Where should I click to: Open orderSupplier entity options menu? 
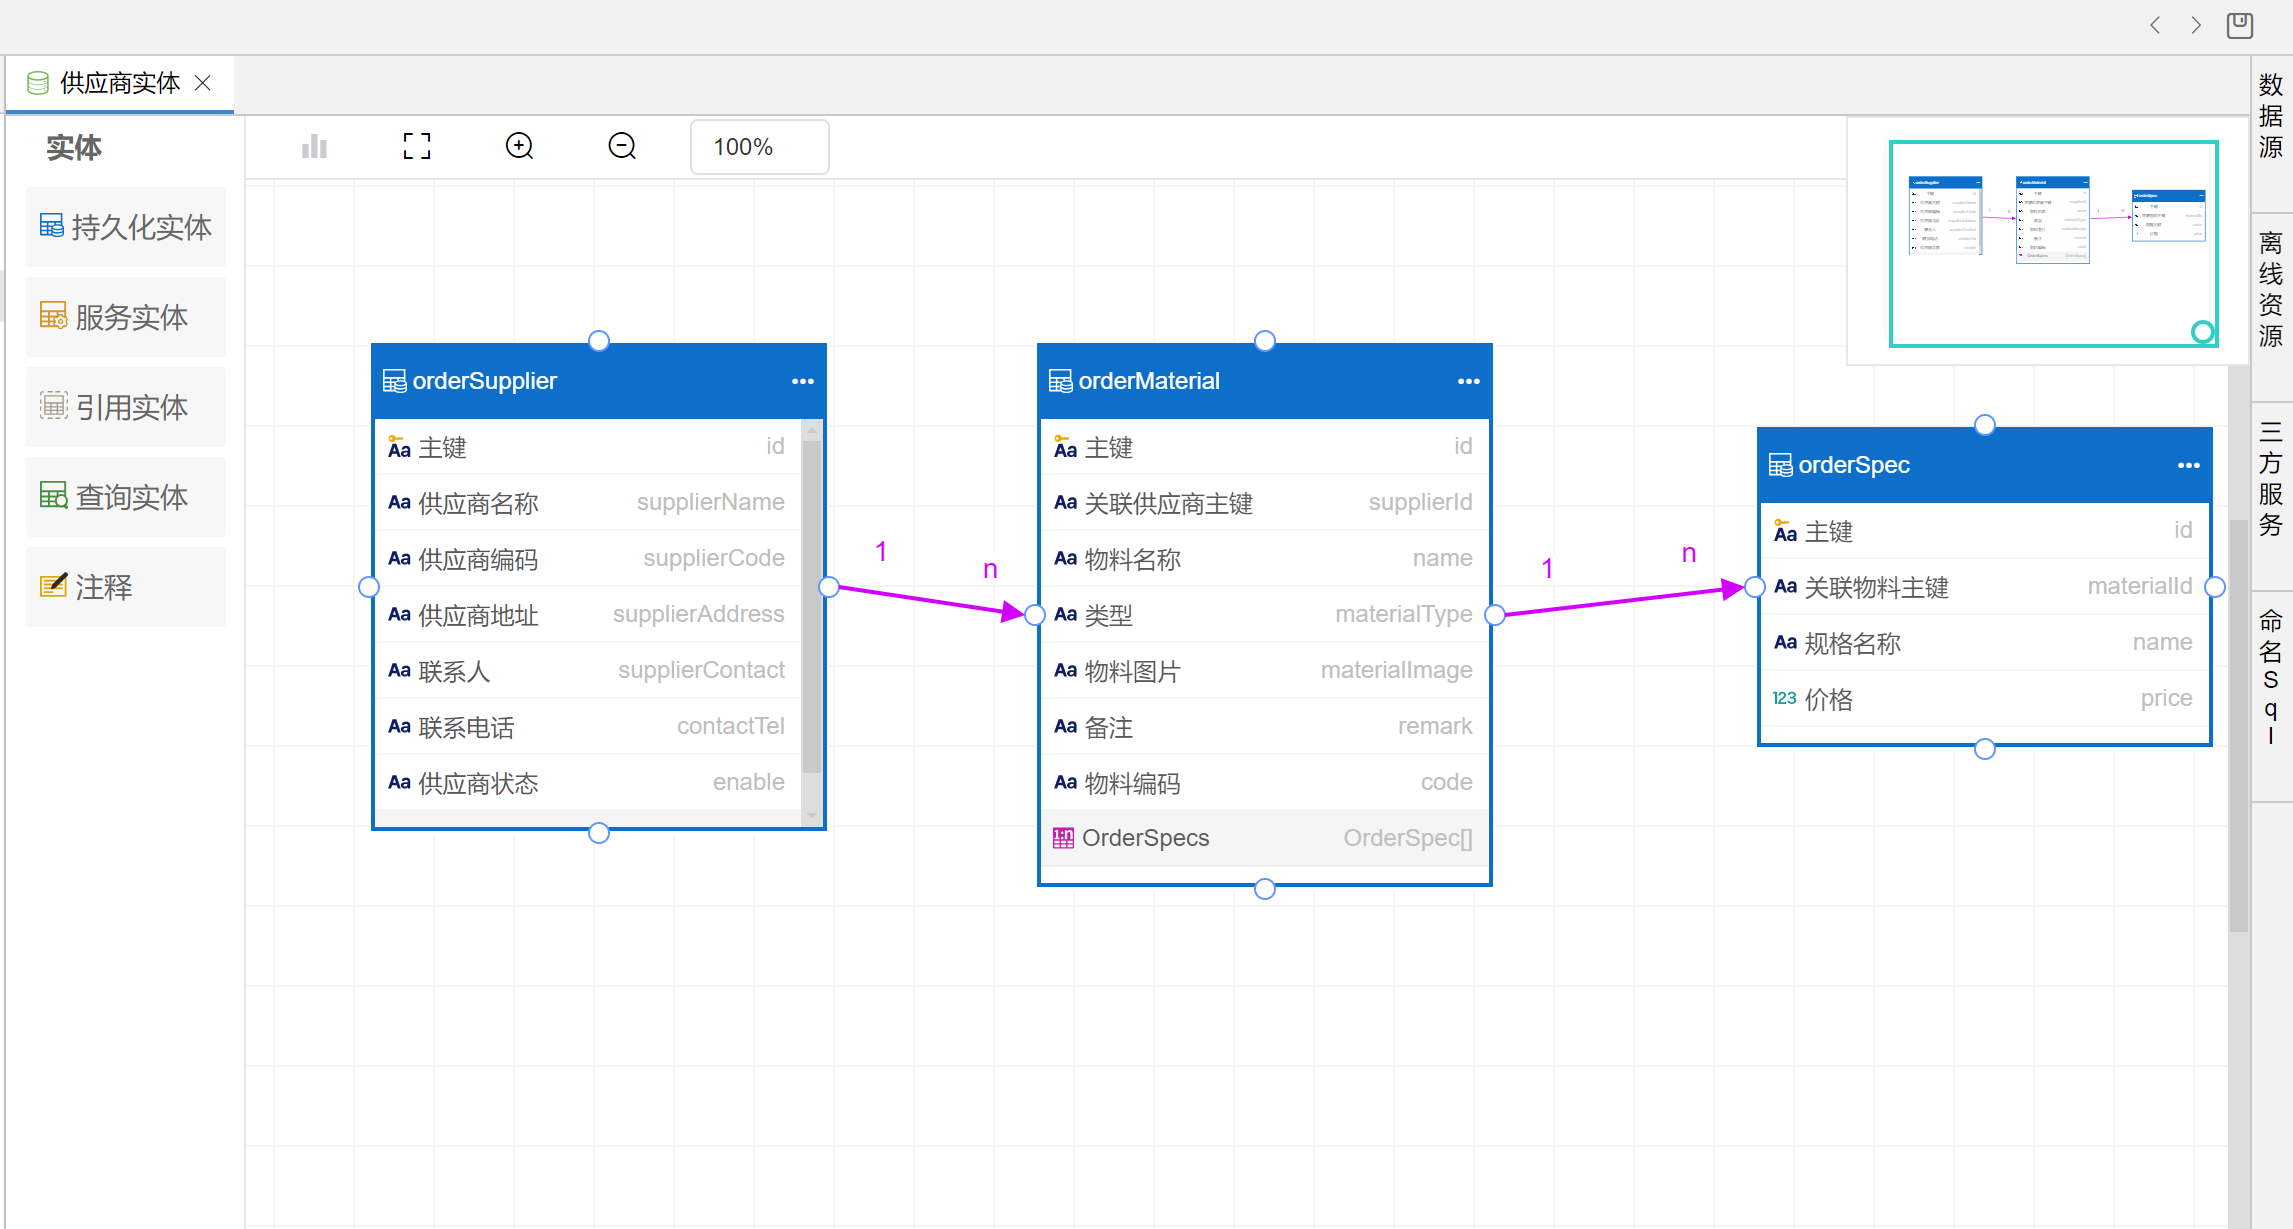pos(802,381)
